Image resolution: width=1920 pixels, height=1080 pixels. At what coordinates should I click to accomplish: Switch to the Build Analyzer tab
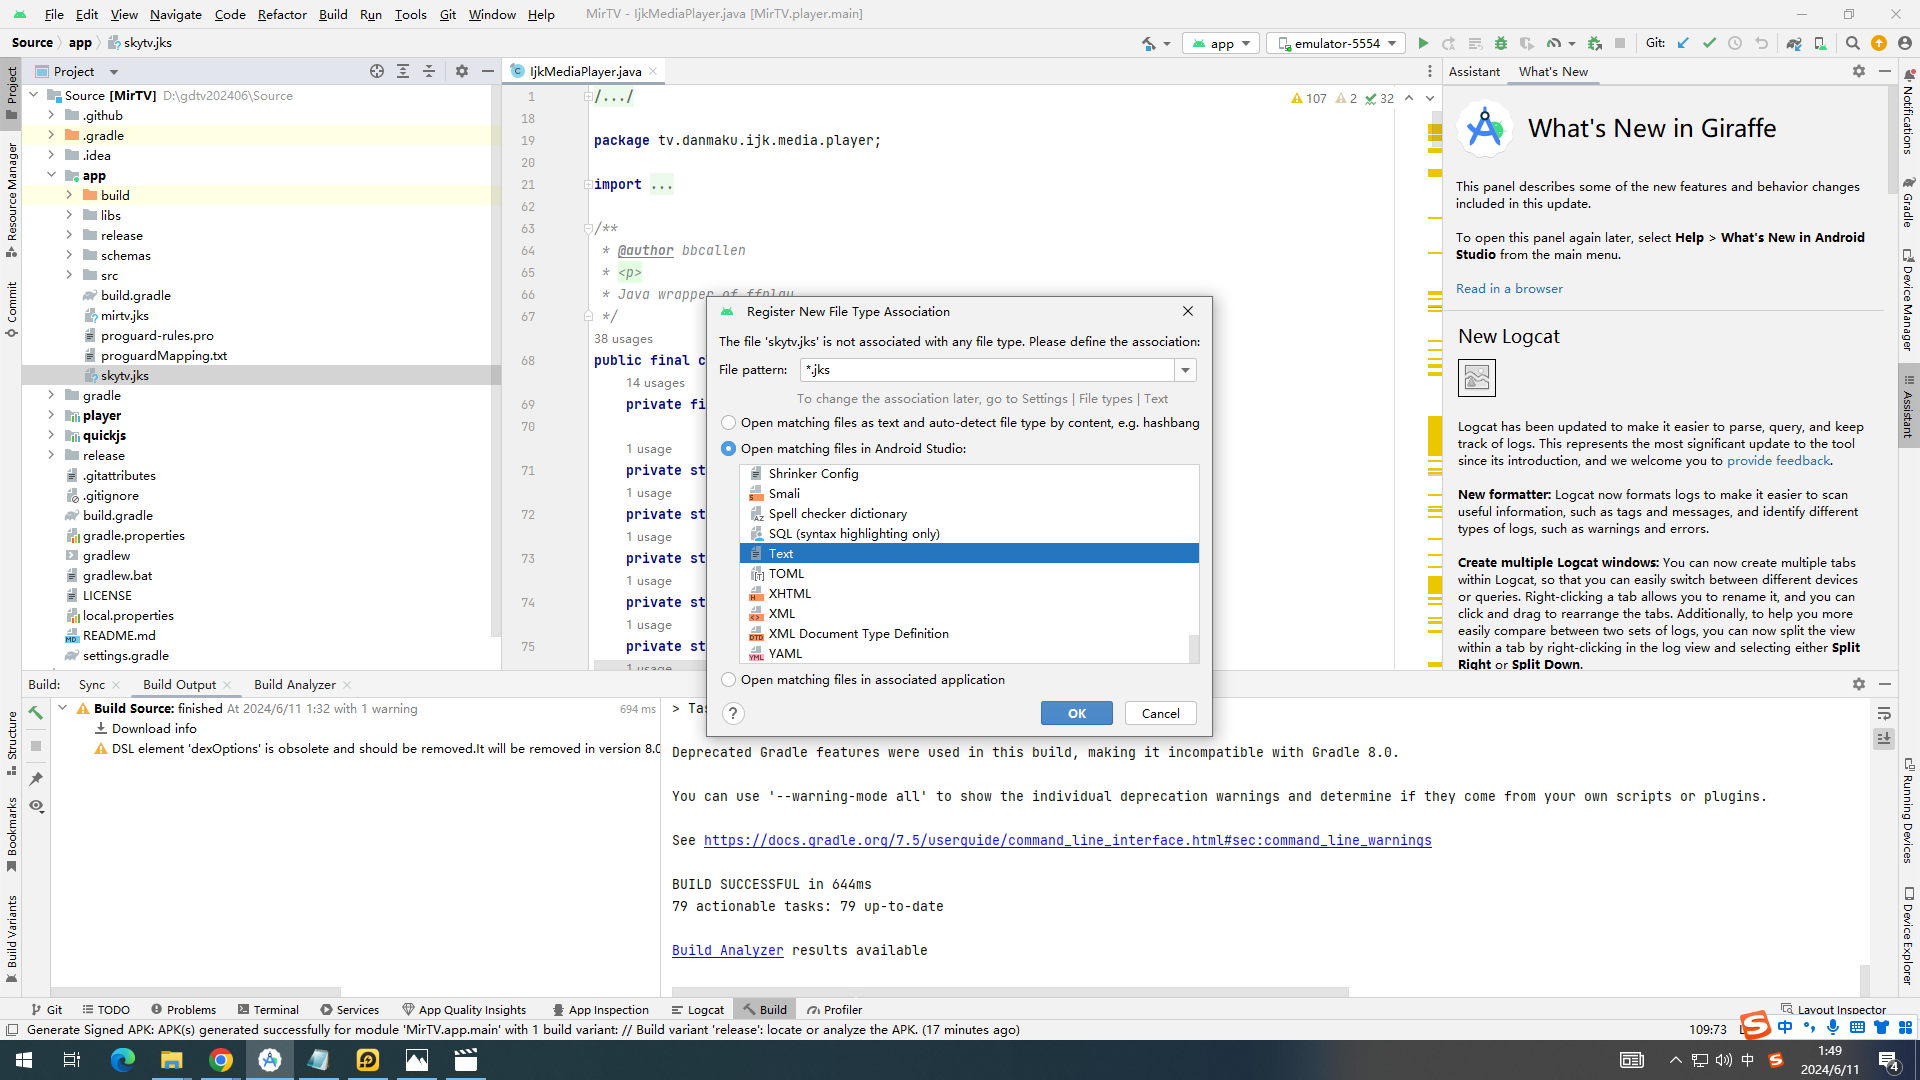pyautogui.click(x=294, y=685)
